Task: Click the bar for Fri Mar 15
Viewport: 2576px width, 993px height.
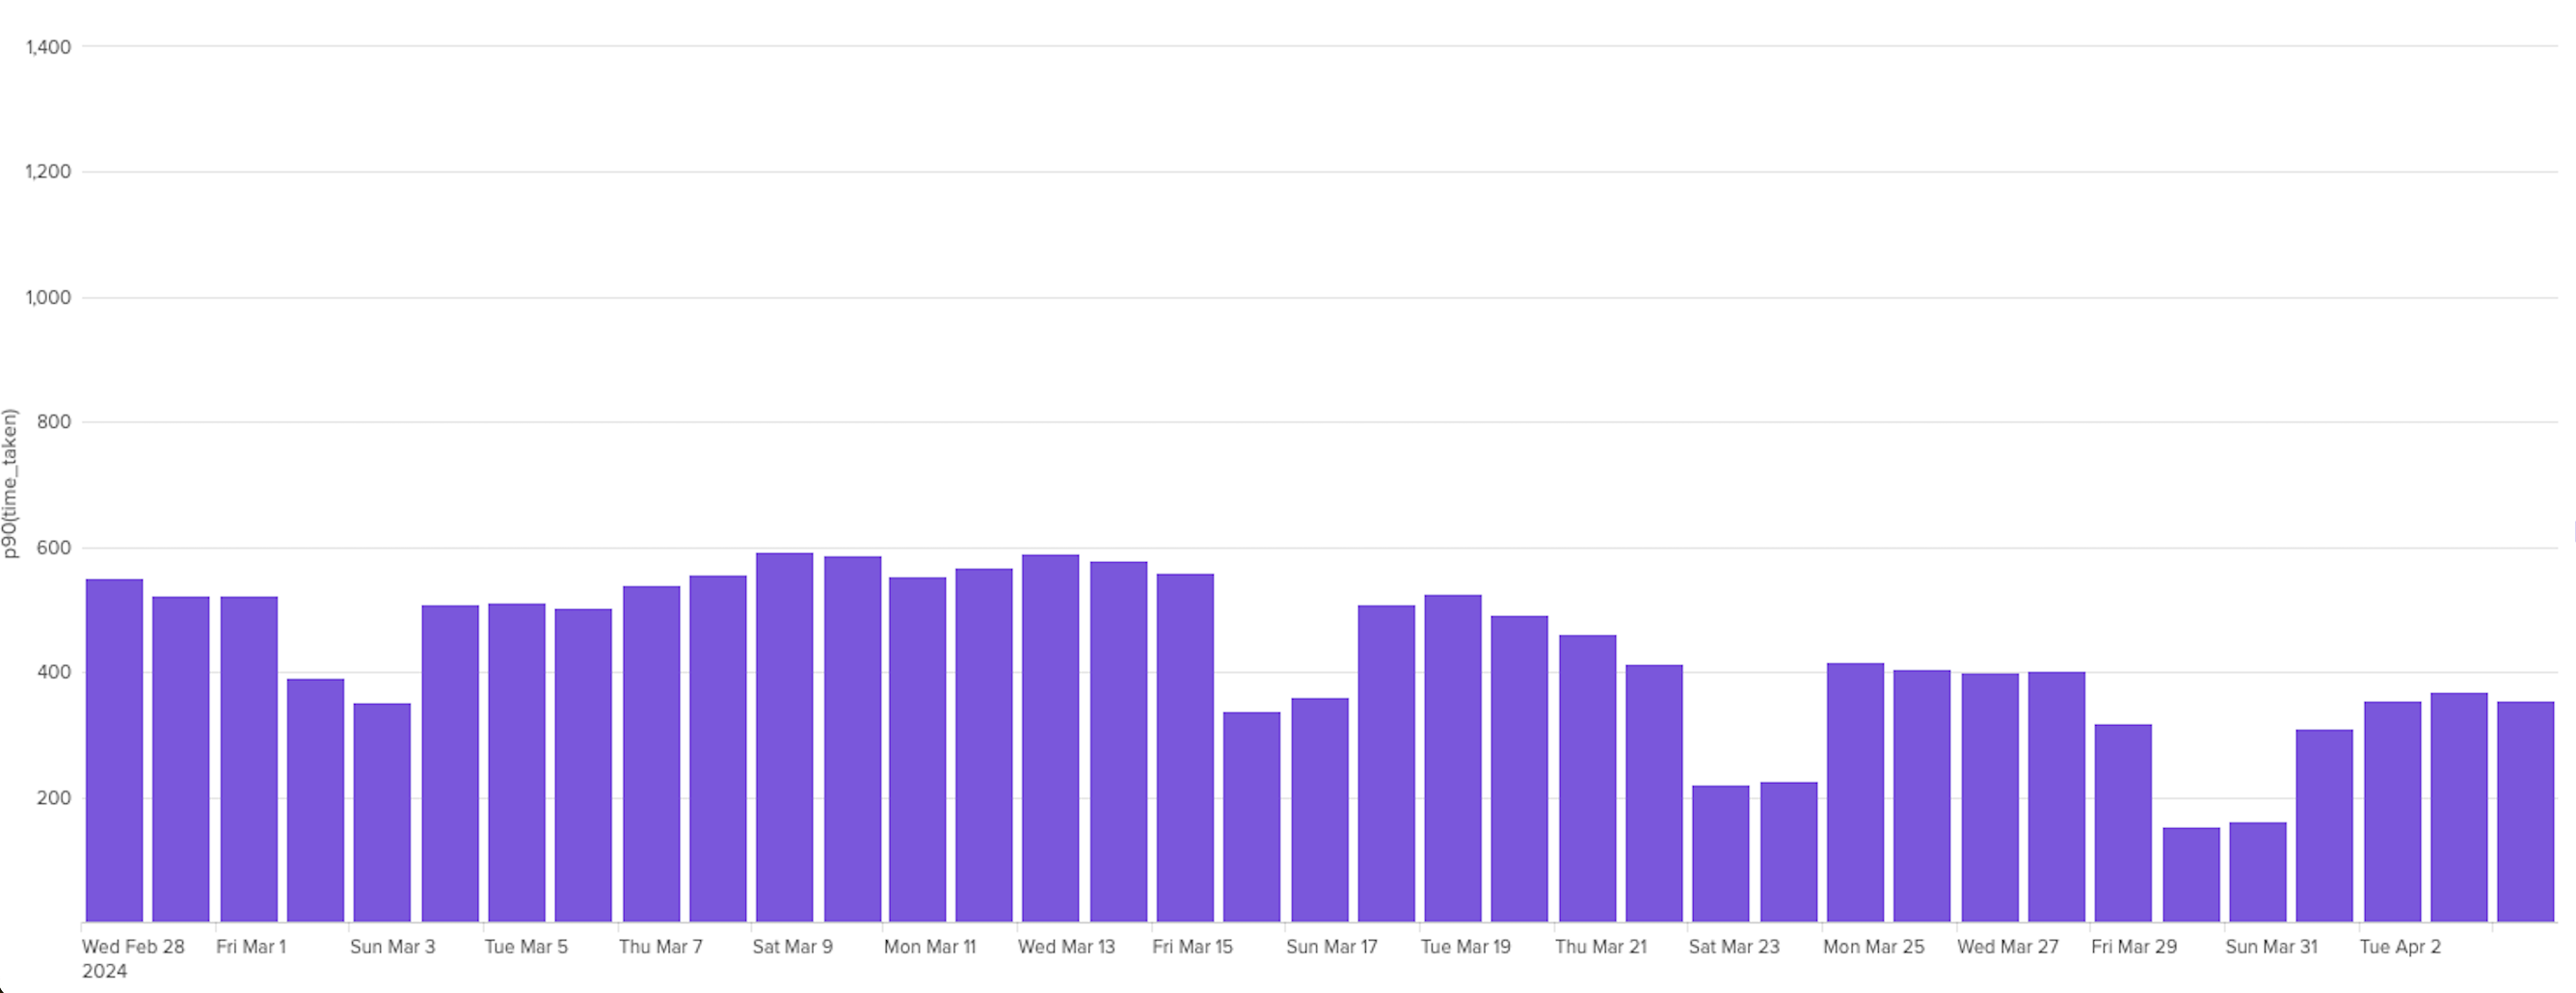Action: [1185, 748]
